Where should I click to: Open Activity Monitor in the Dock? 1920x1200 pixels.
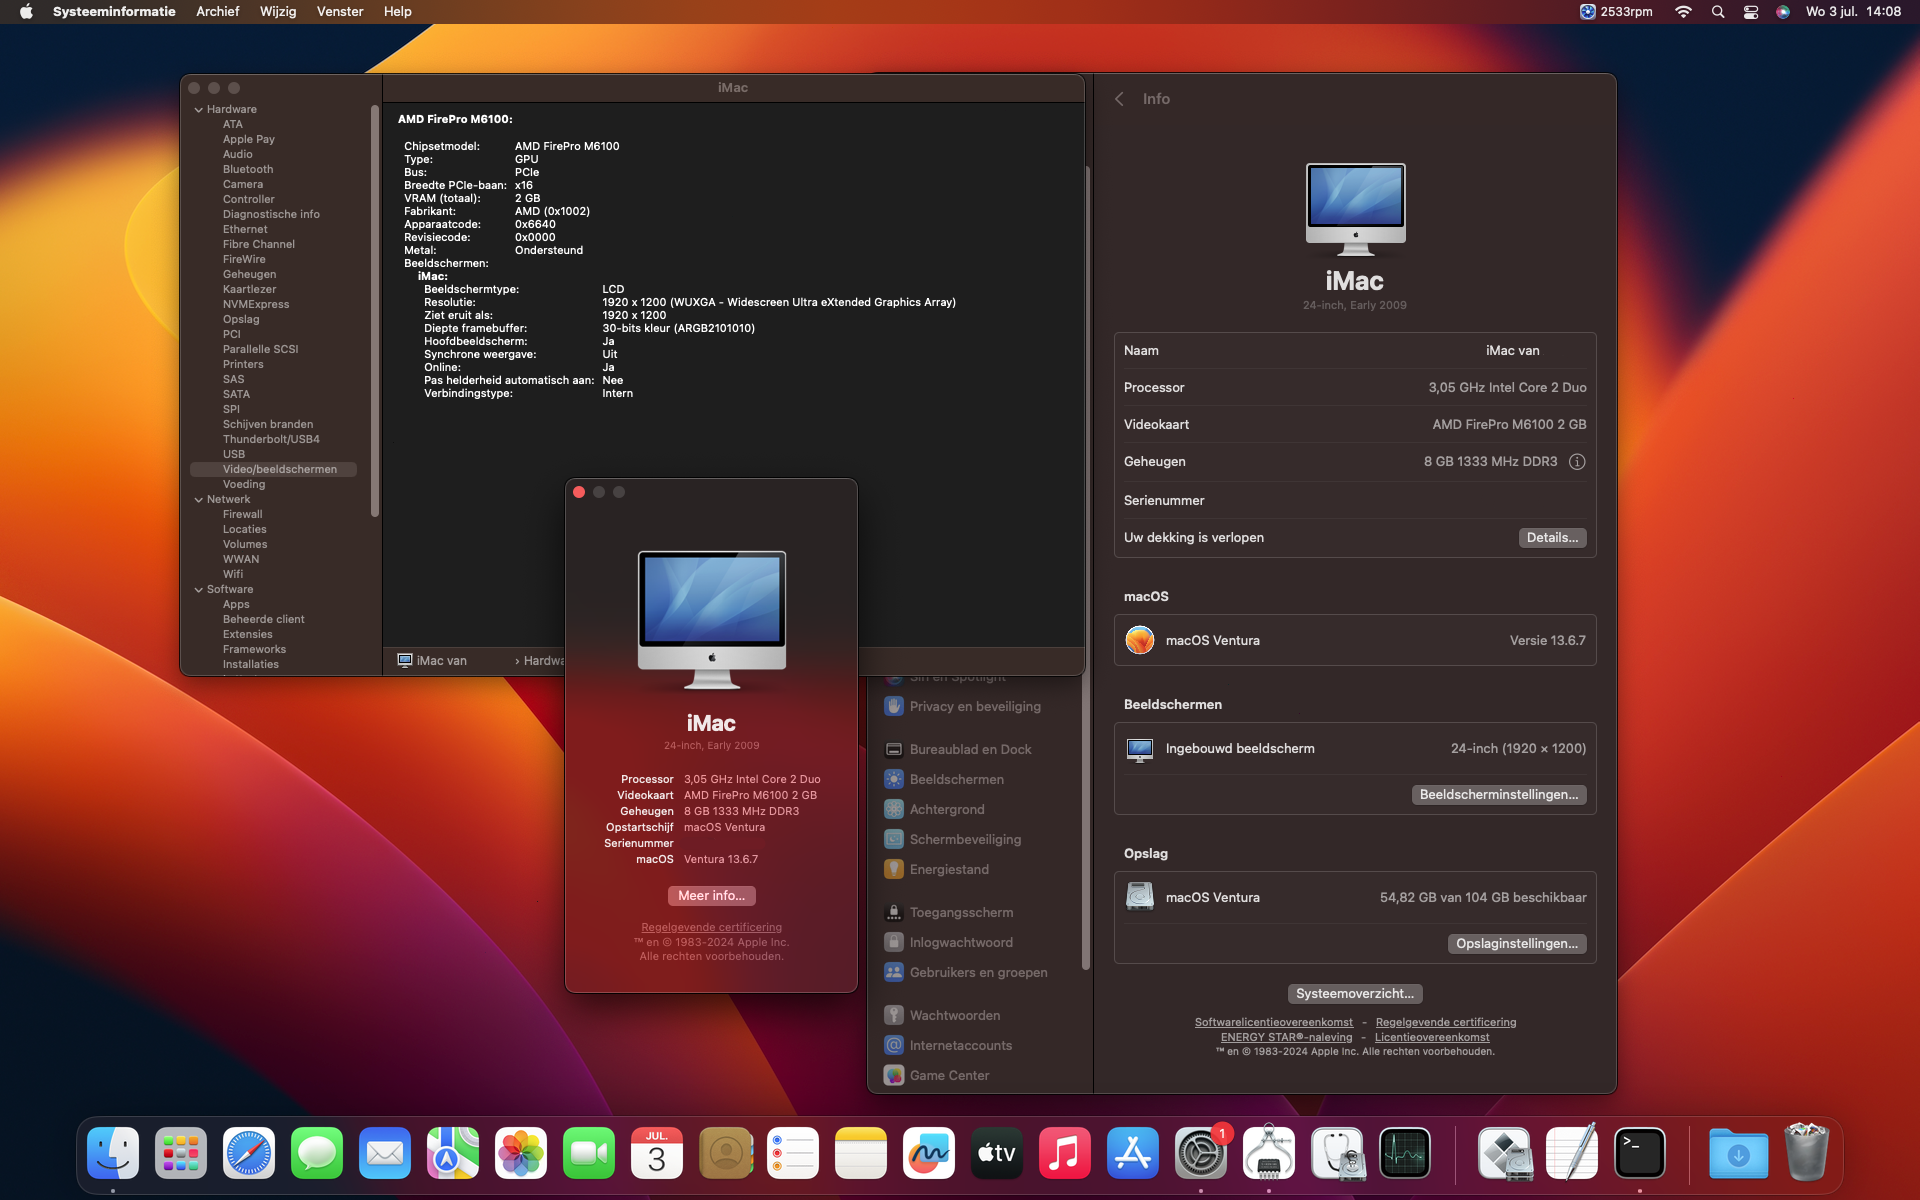click(x=1405, y=1153)
